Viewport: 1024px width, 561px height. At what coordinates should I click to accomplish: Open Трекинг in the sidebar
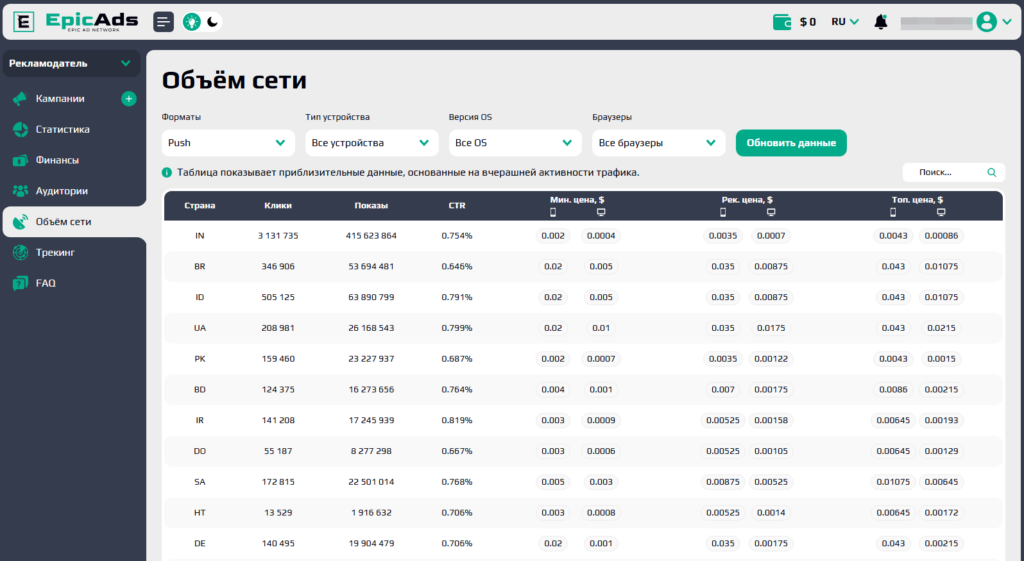pos(56,252)
